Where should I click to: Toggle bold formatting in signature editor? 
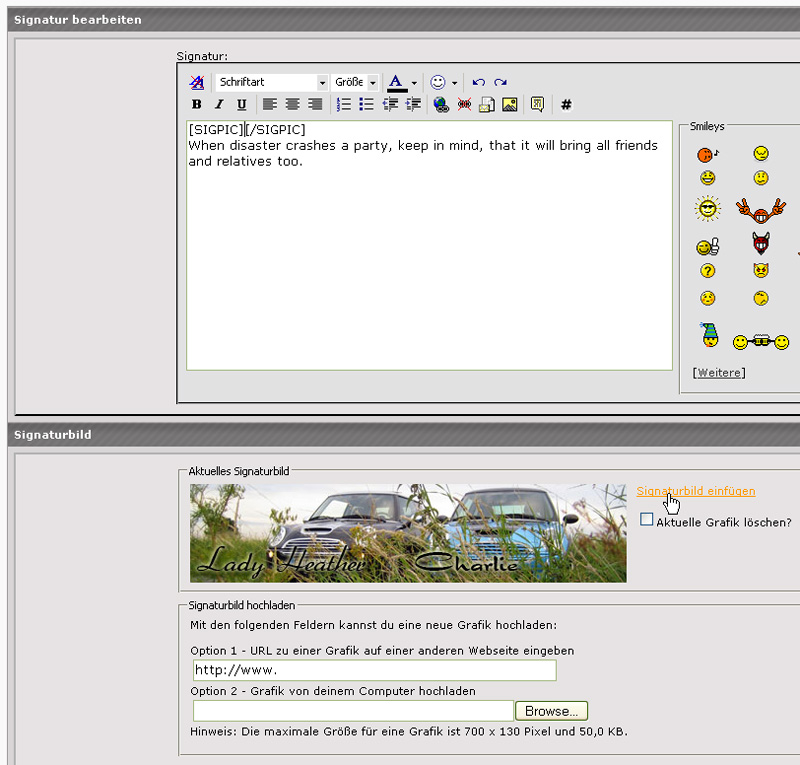click(196, 104)
